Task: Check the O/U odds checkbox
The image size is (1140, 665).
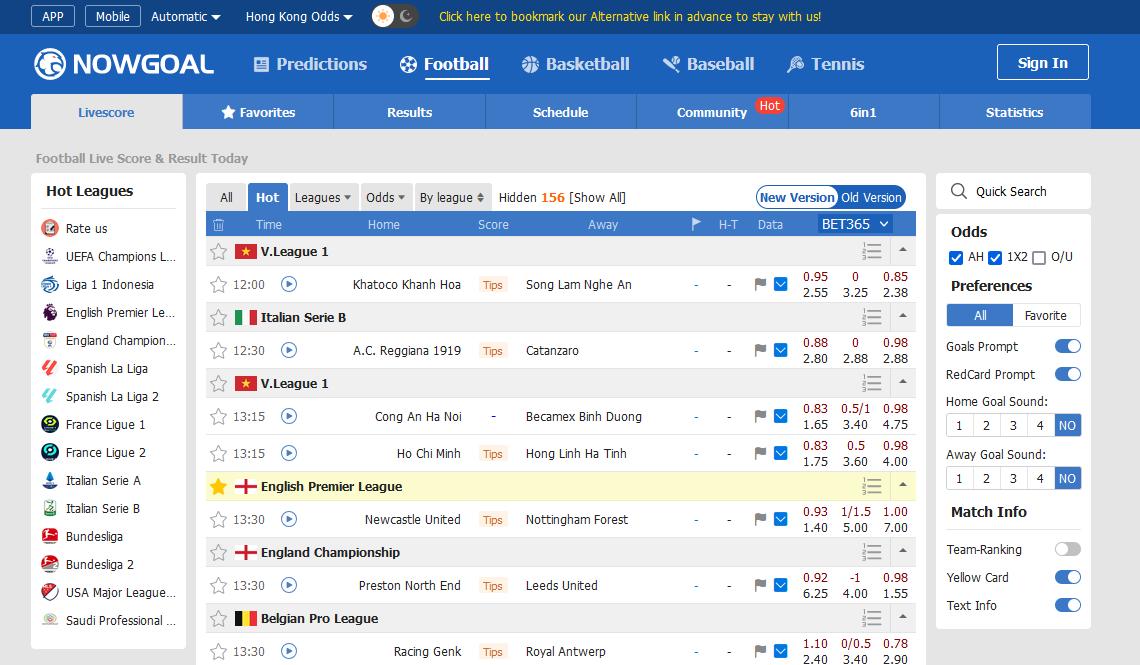Action: point(1039,257)
